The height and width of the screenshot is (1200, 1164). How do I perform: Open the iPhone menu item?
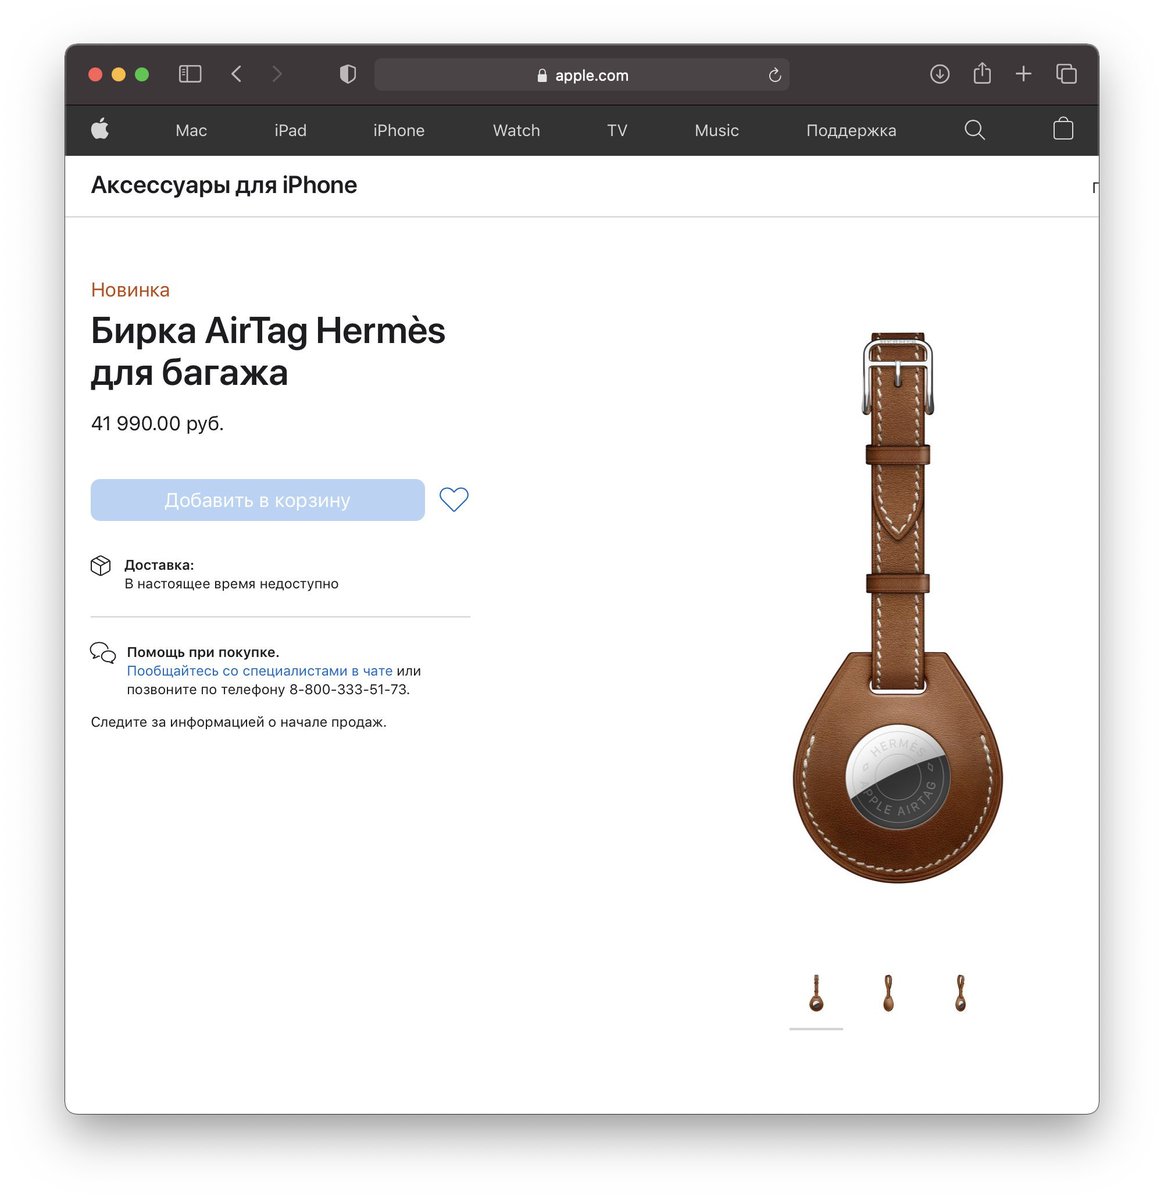coord(399,130)
